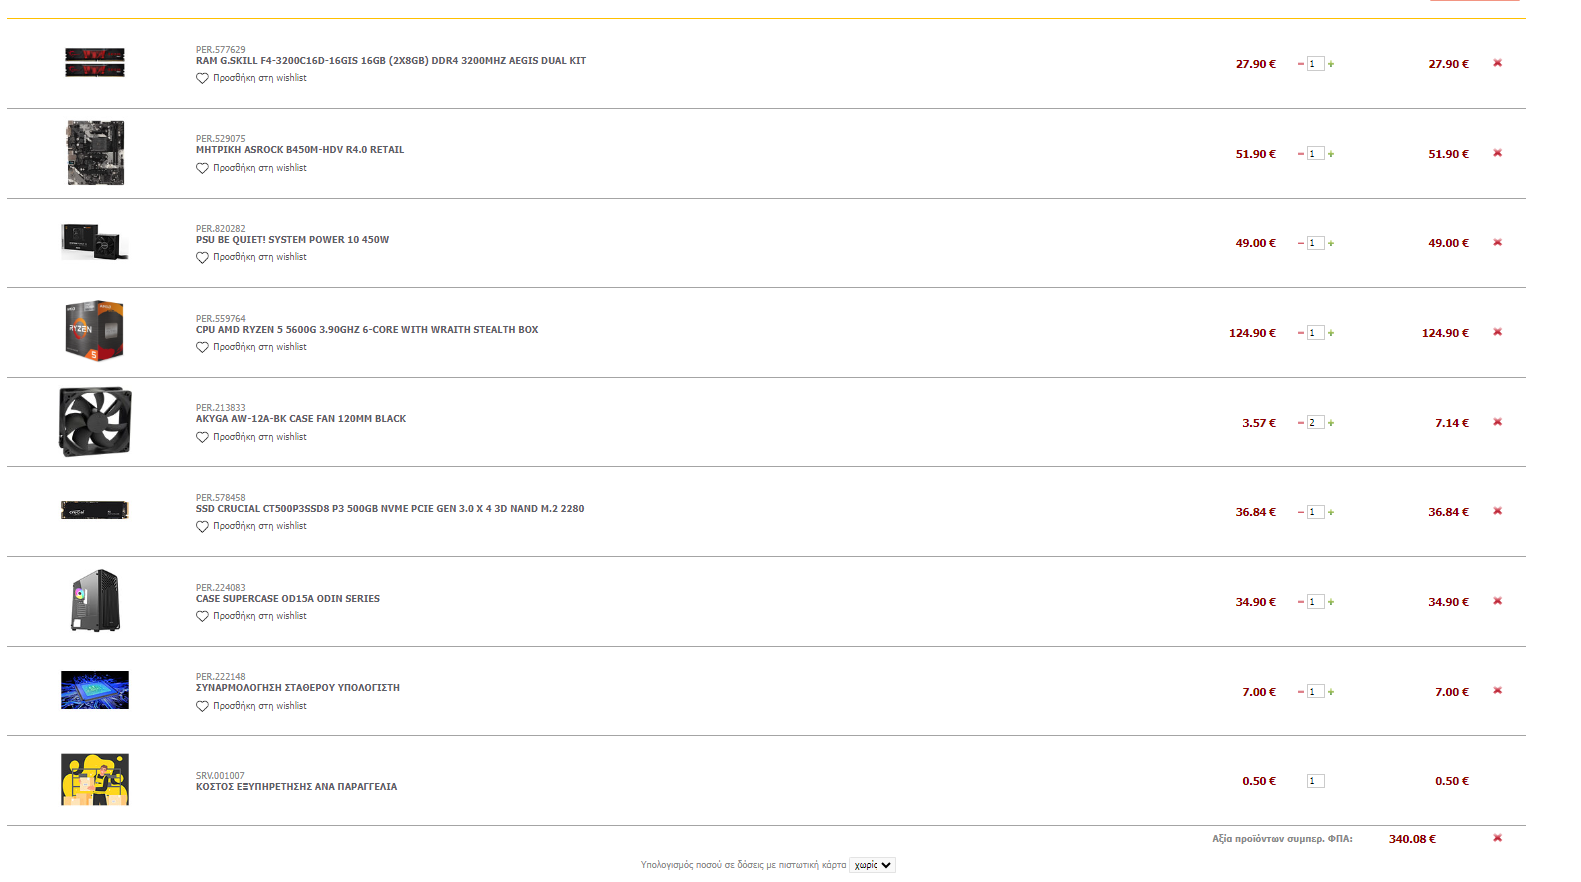This screenshot has height=882, width=1581.
Task: Open PC assembly service image
Action: pyautogui.click(x=95, y=690)
